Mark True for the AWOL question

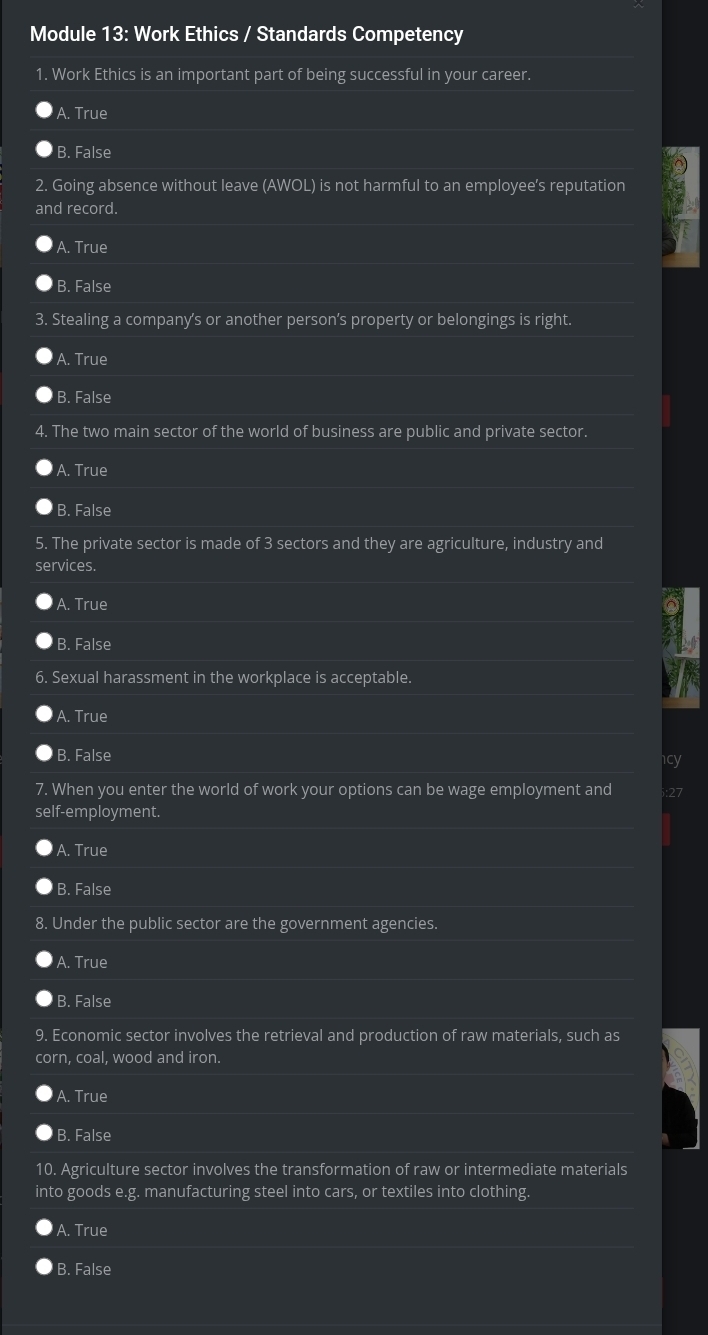point(44,244)
